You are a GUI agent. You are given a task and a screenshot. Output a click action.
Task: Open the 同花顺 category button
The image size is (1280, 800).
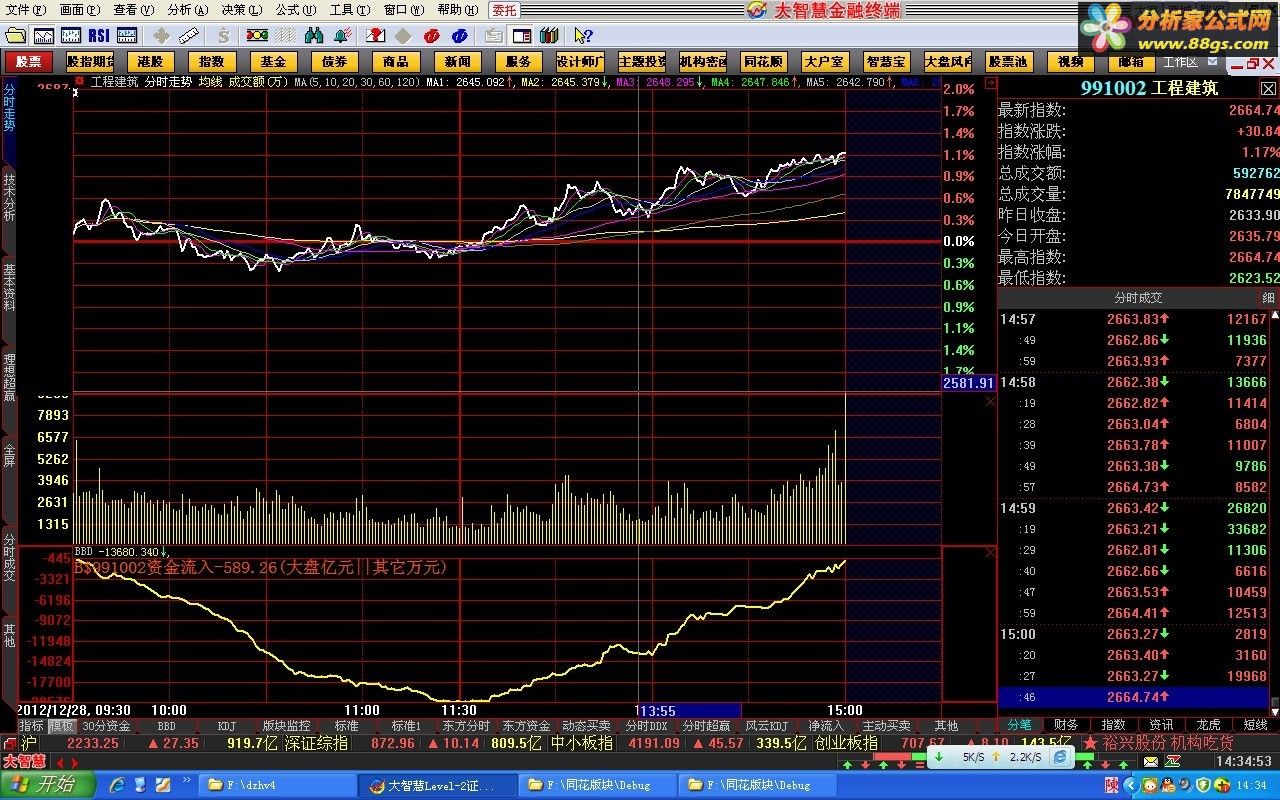pyautogui.click(x=764, y=62)
